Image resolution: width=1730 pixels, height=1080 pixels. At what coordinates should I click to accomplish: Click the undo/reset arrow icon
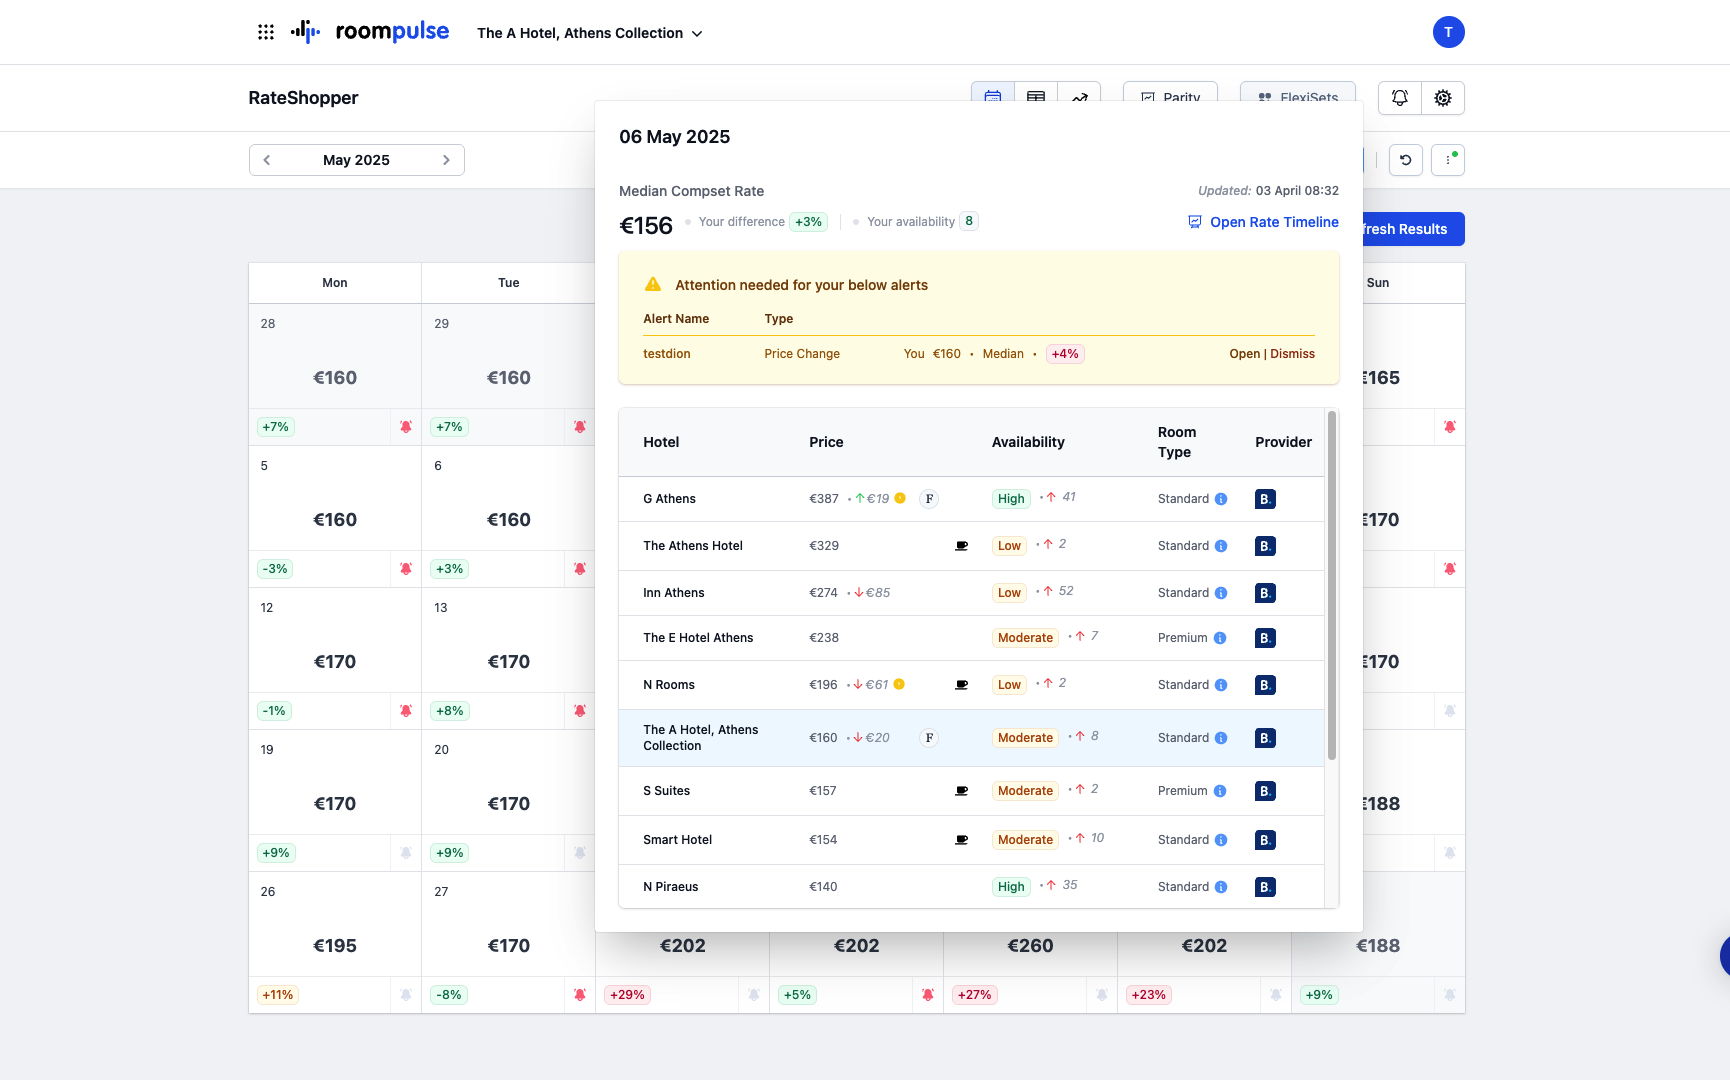pos(1406,160)
